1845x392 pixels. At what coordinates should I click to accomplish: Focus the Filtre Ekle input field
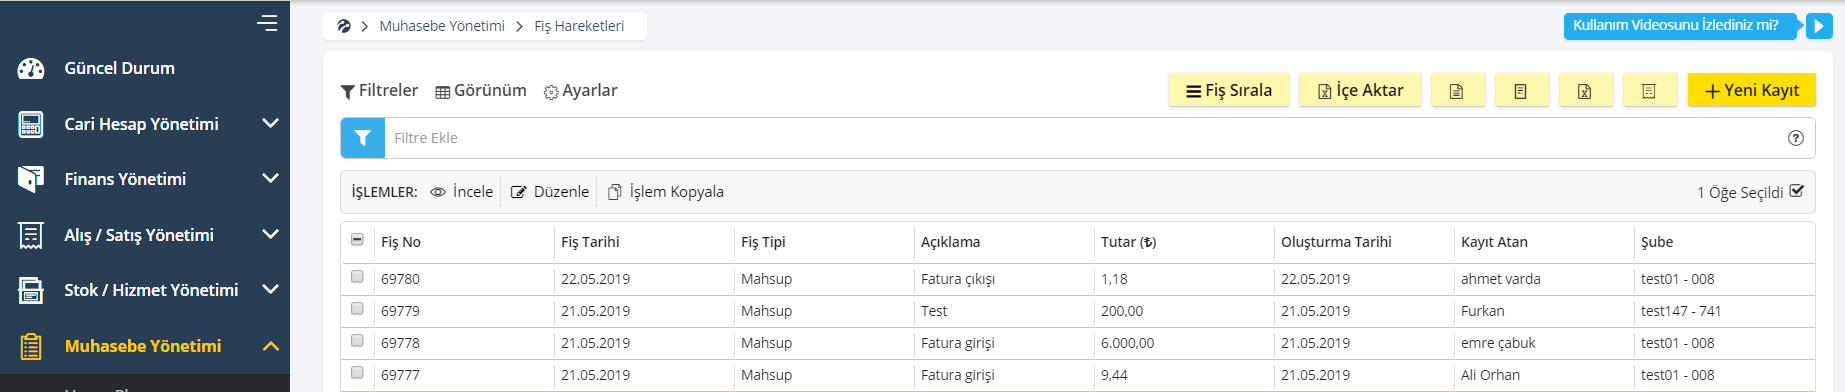click(x=1085, y=138)
